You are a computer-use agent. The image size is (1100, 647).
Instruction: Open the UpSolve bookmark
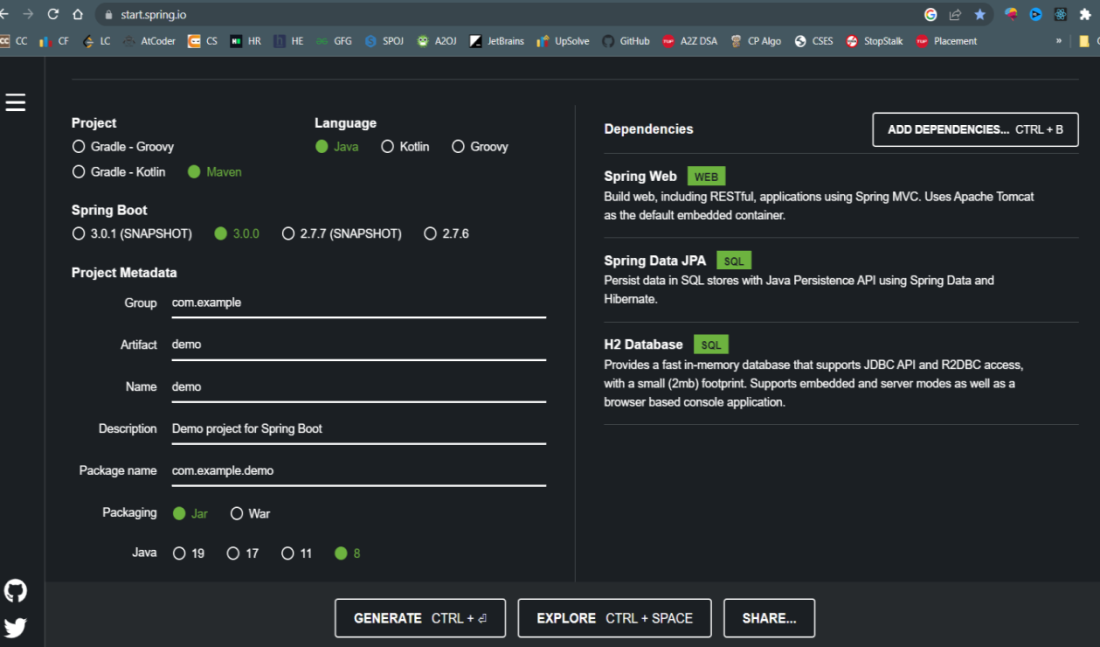pyautogui.click(x=563, y=41)
